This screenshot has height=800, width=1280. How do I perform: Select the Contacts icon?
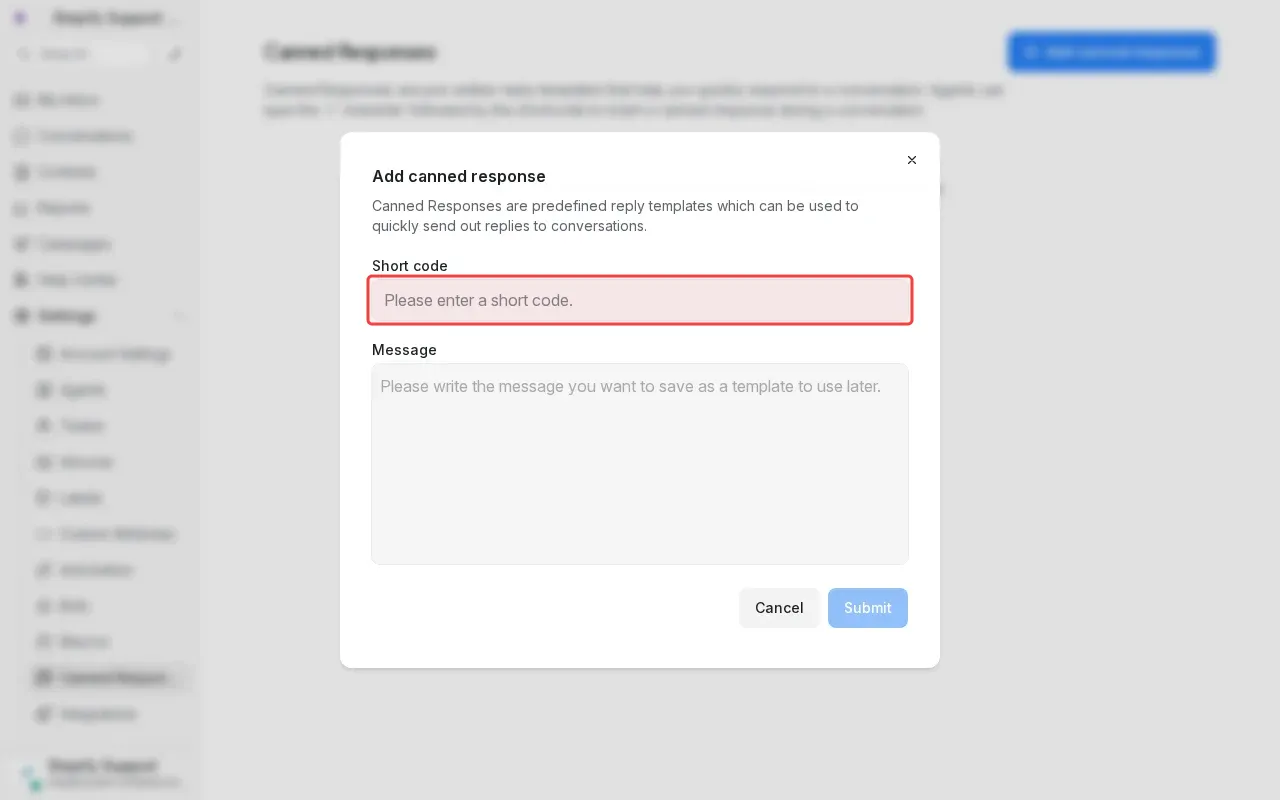(22, 172)
